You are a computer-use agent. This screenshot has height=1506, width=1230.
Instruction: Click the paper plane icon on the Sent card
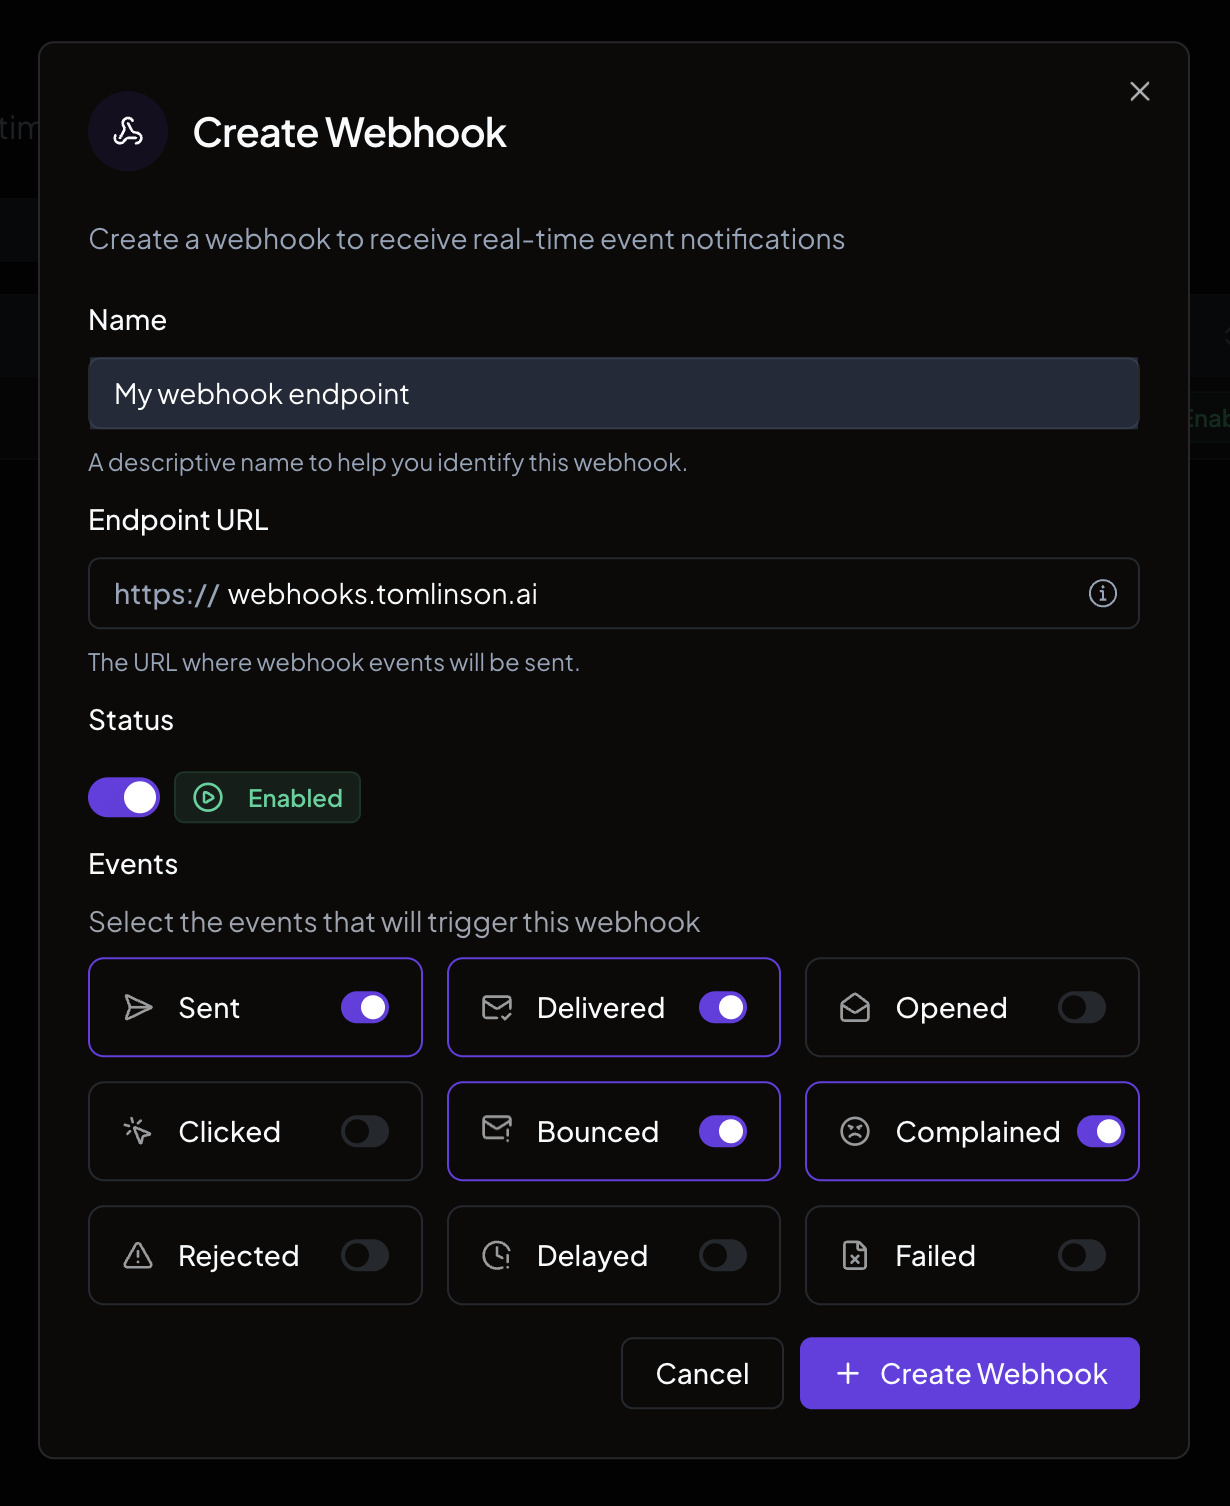click(x=138, y=1007)
